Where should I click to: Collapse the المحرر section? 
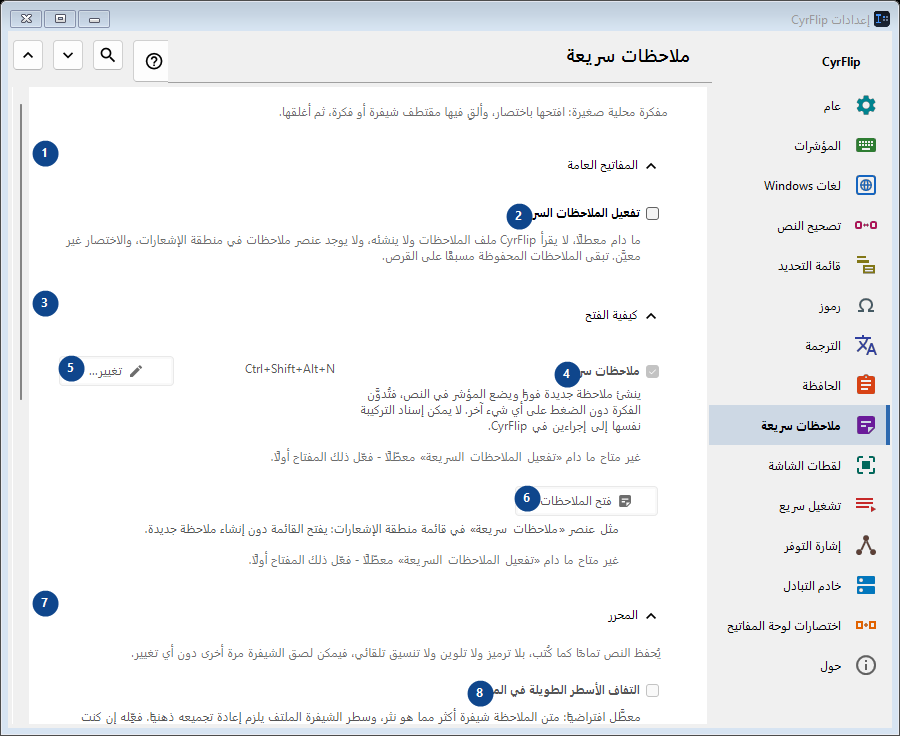(651, 616)
